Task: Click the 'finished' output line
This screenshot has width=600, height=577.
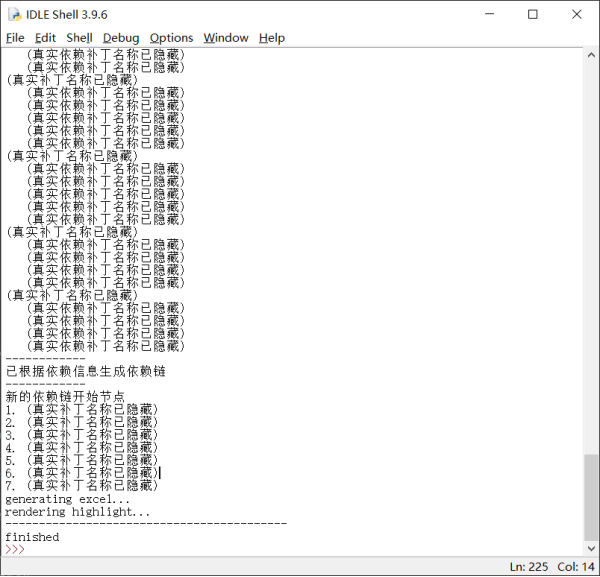Action: pyautogui.click(x=32, y=537)
